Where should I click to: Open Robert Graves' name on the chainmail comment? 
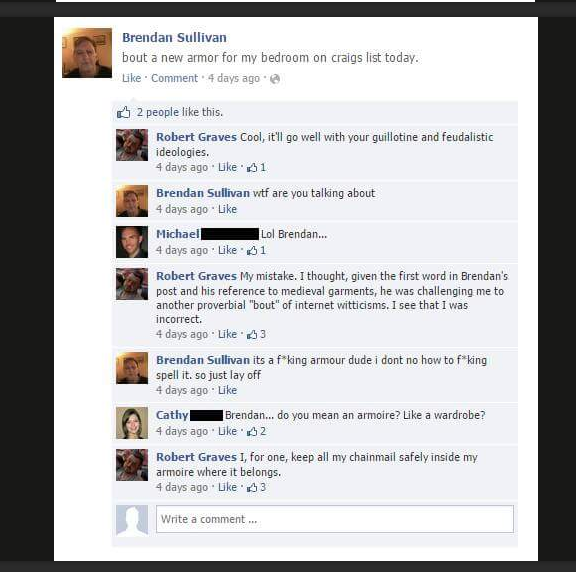click(197, 457)
